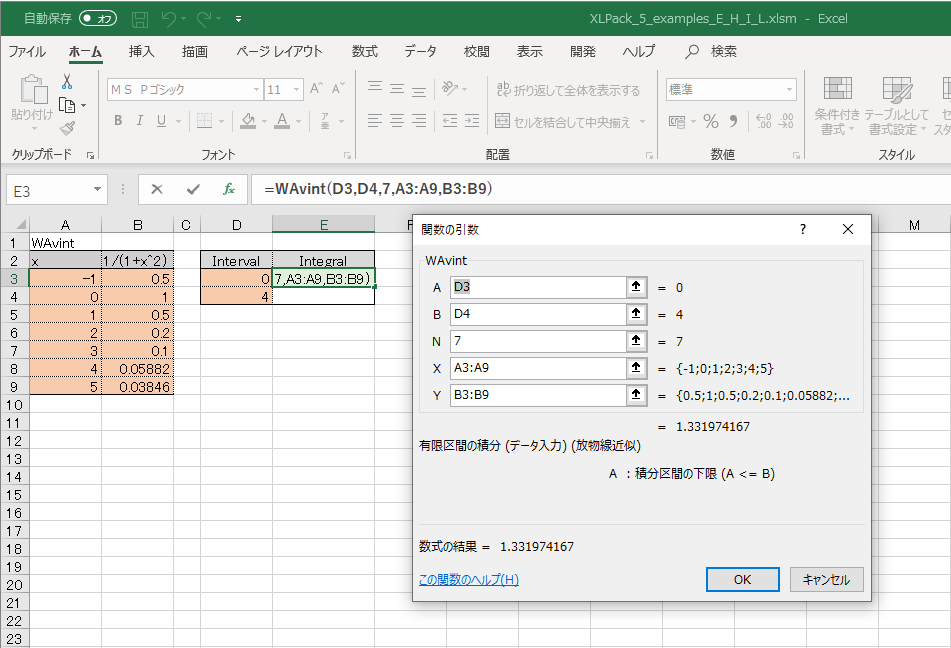Click the dialog Help question mark
The width and height of the screenshot is (951, 648).
click(x=802, y=229)
